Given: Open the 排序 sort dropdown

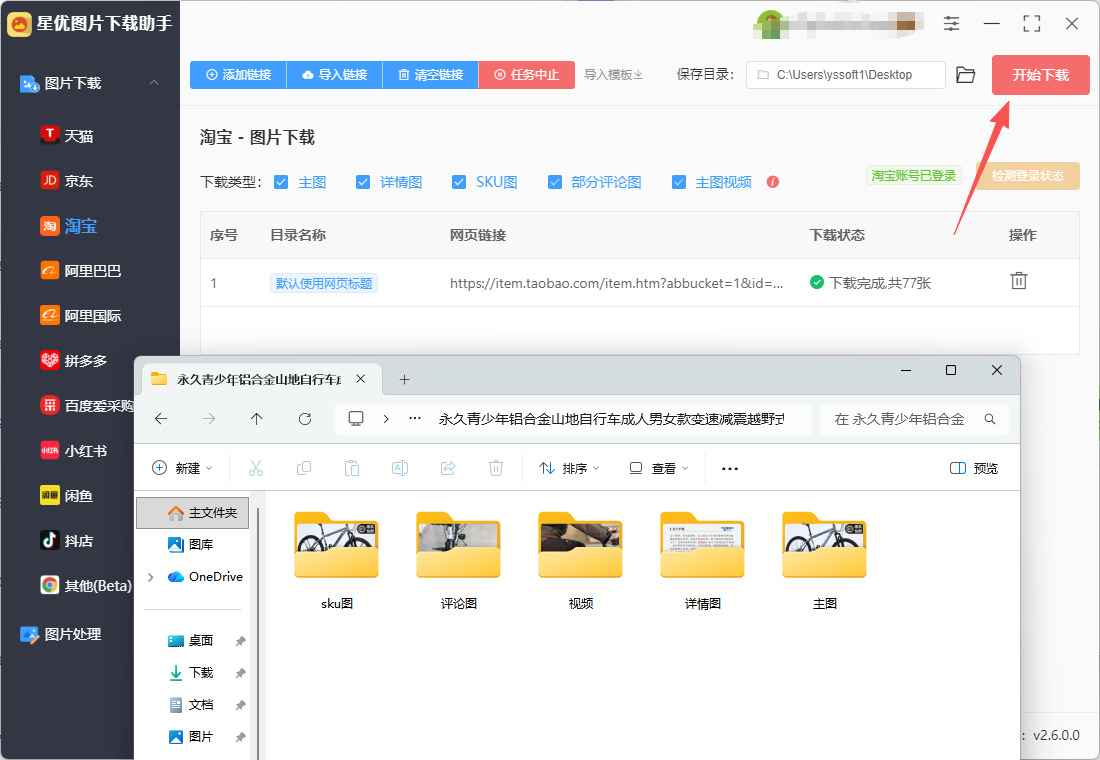Looking at the screenshot, I should point(569,468).
